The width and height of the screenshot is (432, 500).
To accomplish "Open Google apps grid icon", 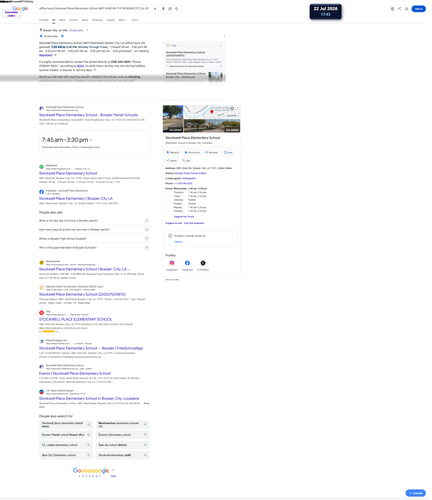I will (x=407, y=9).
